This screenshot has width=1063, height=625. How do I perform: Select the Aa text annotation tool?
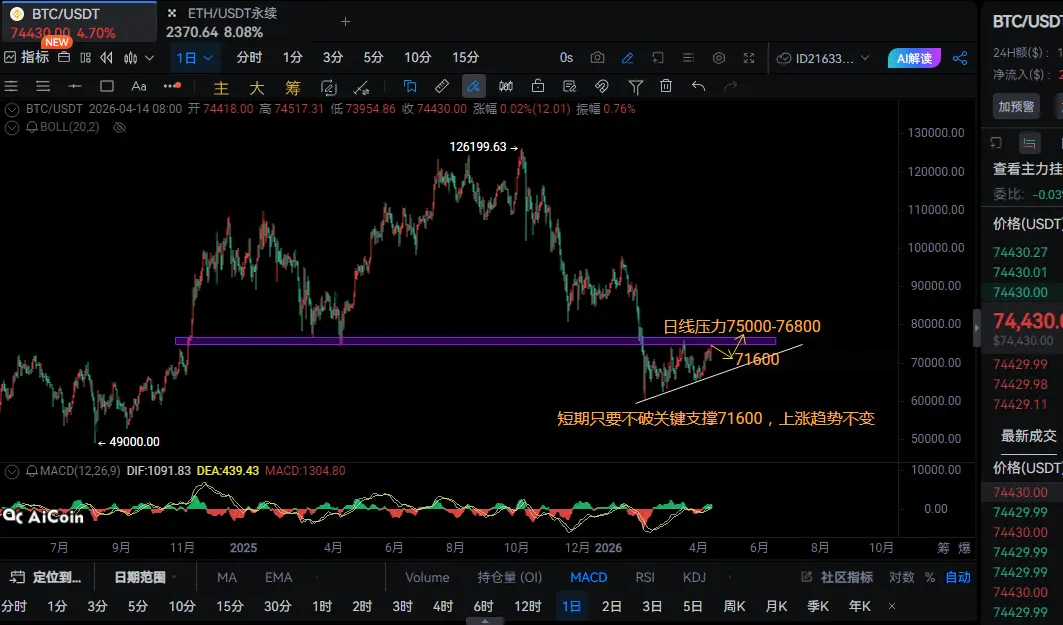138,86
